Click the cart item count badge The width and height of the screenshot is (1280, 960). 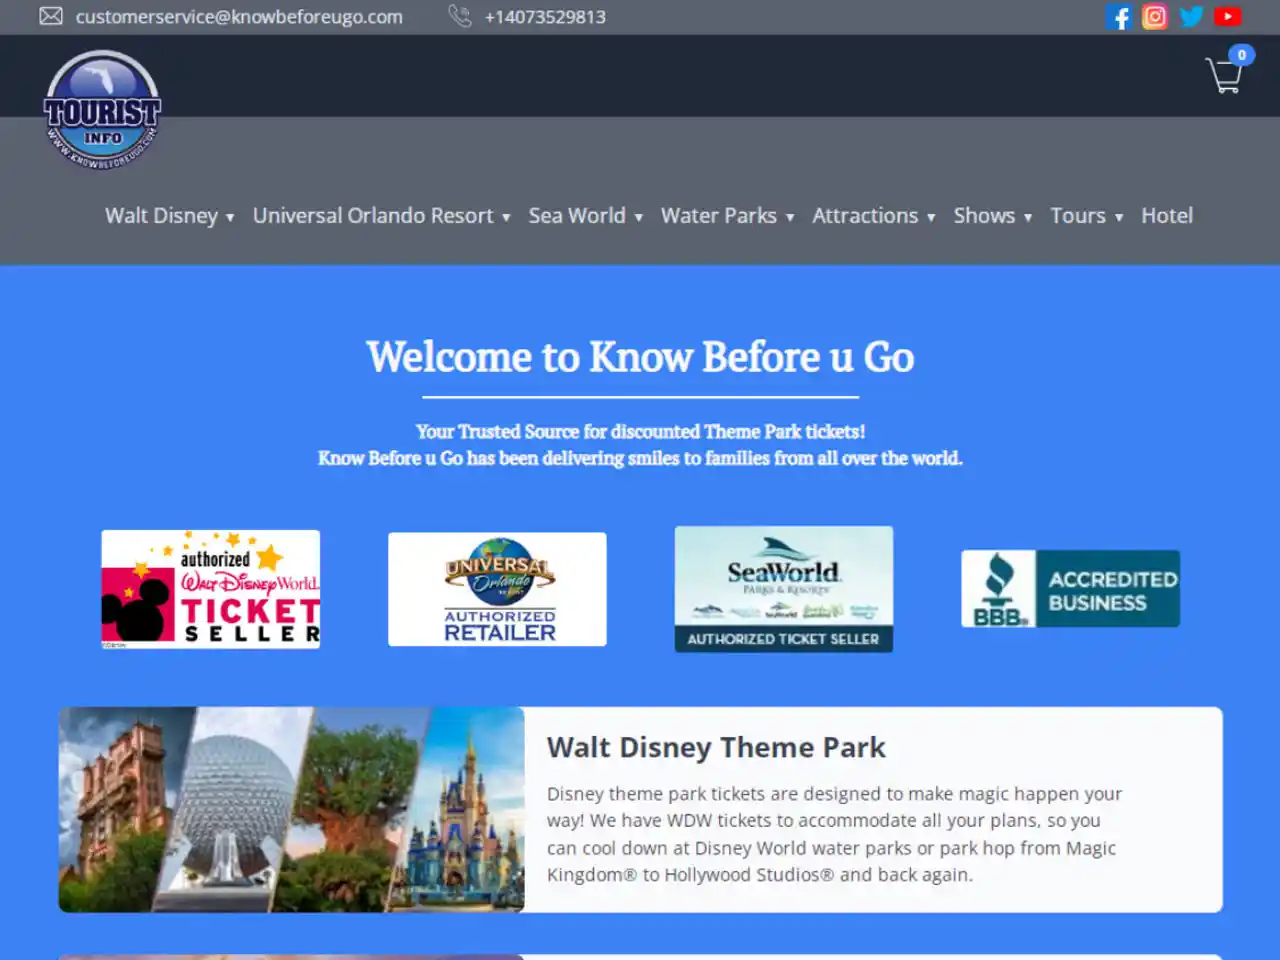(x=1242, y=55)
